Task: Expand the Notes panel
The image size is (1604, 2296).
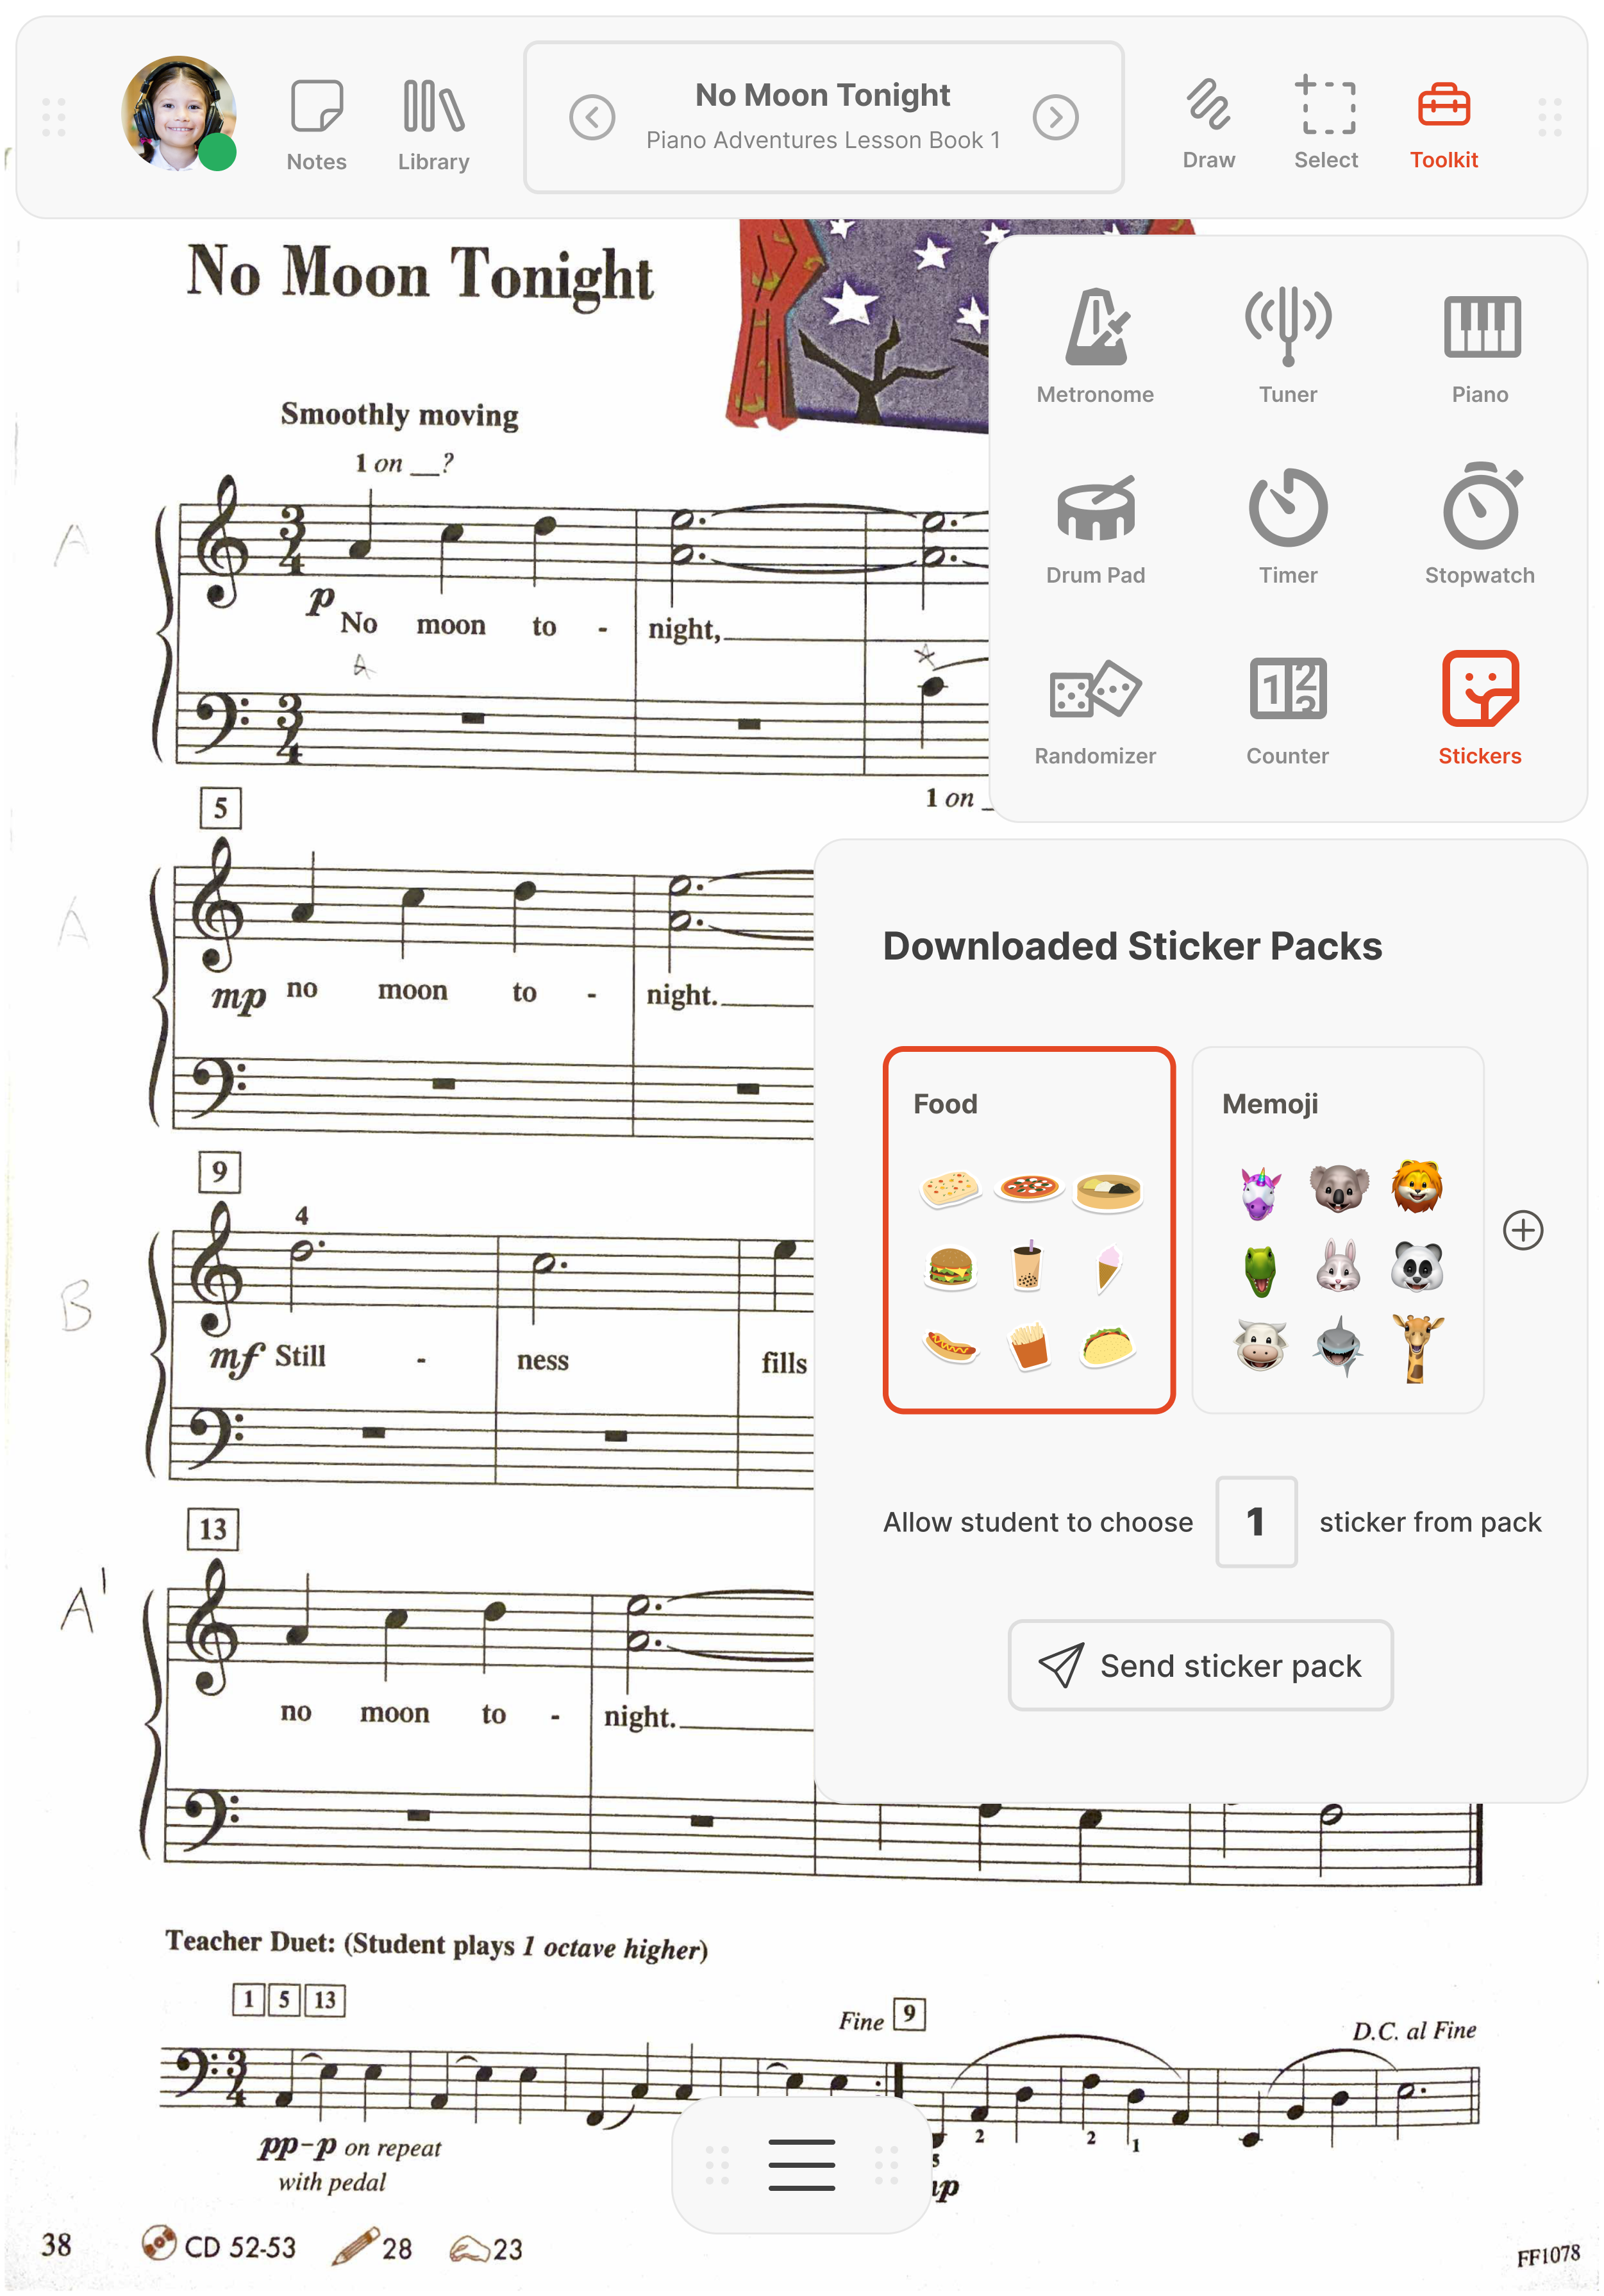Action: tap(317, 117)
